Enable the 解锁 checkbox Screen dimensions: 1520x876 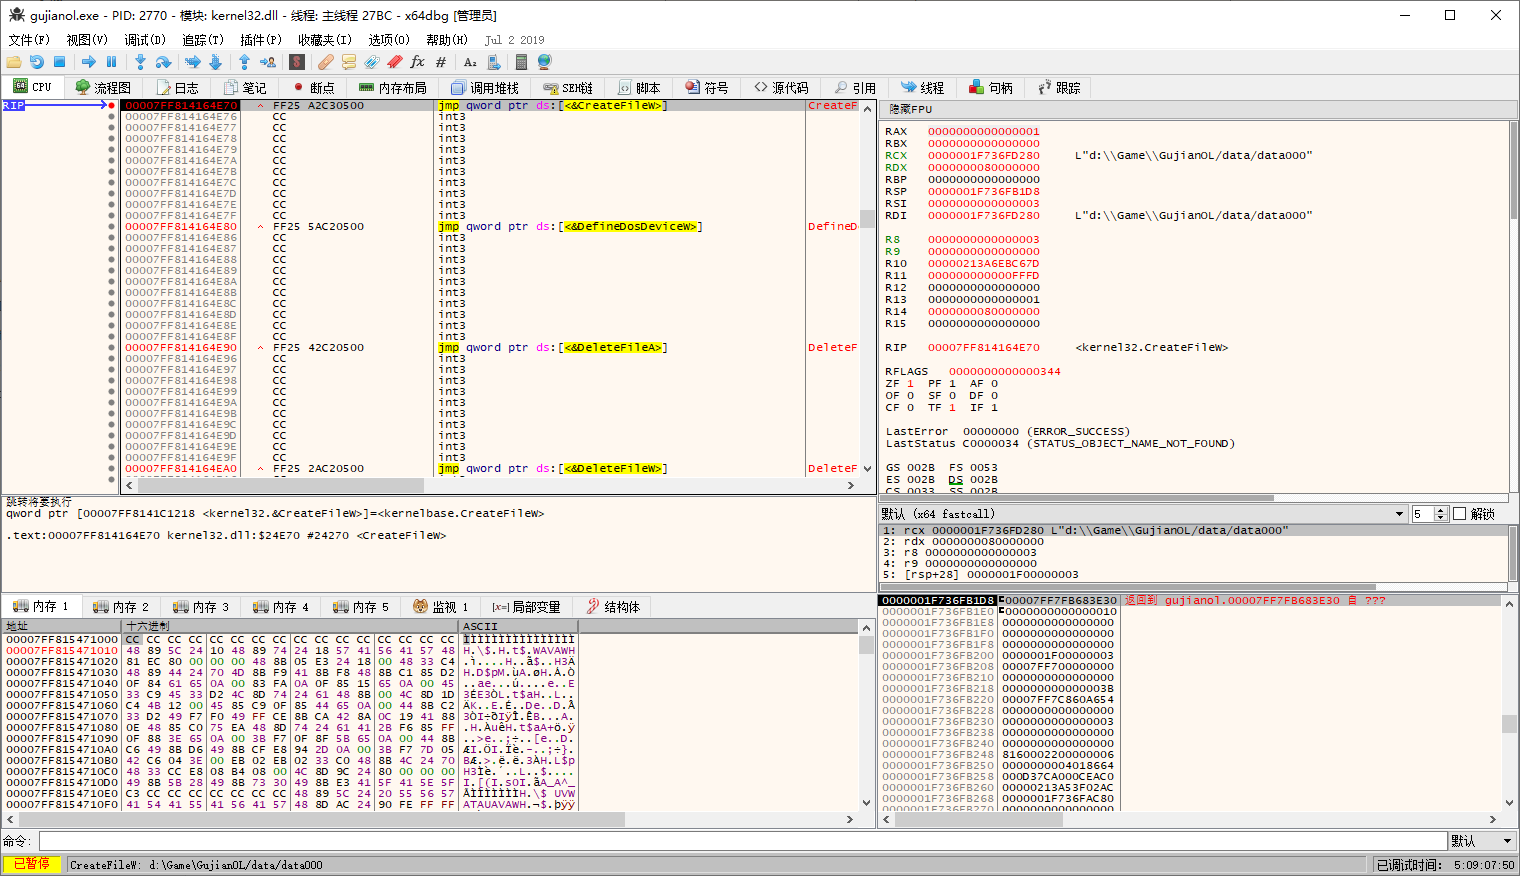pos(1459,514)
